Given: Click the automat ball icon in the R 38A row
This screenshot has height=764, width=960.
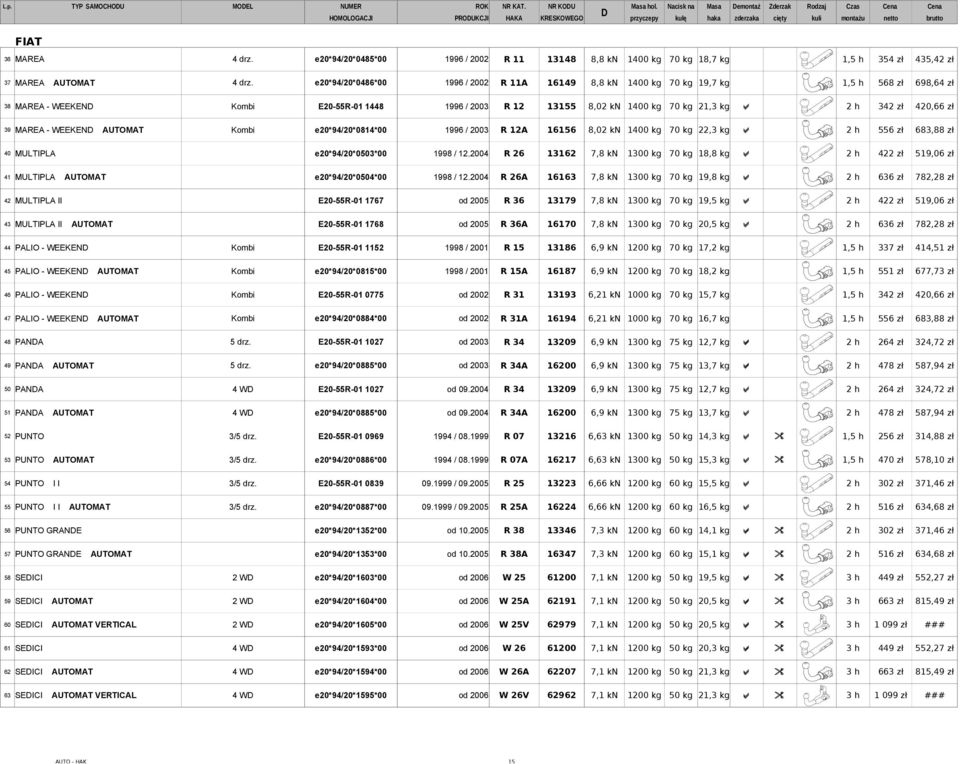Looking at the screenshot, I should coord(816,554).
